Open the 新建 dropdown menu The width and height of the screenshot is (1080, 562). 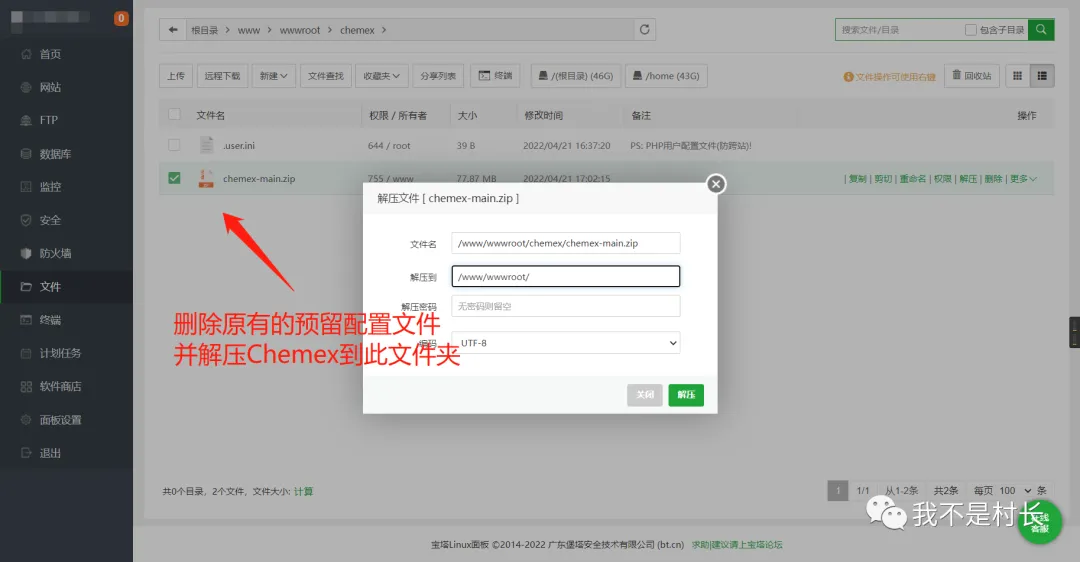click(x=273, y=75)
